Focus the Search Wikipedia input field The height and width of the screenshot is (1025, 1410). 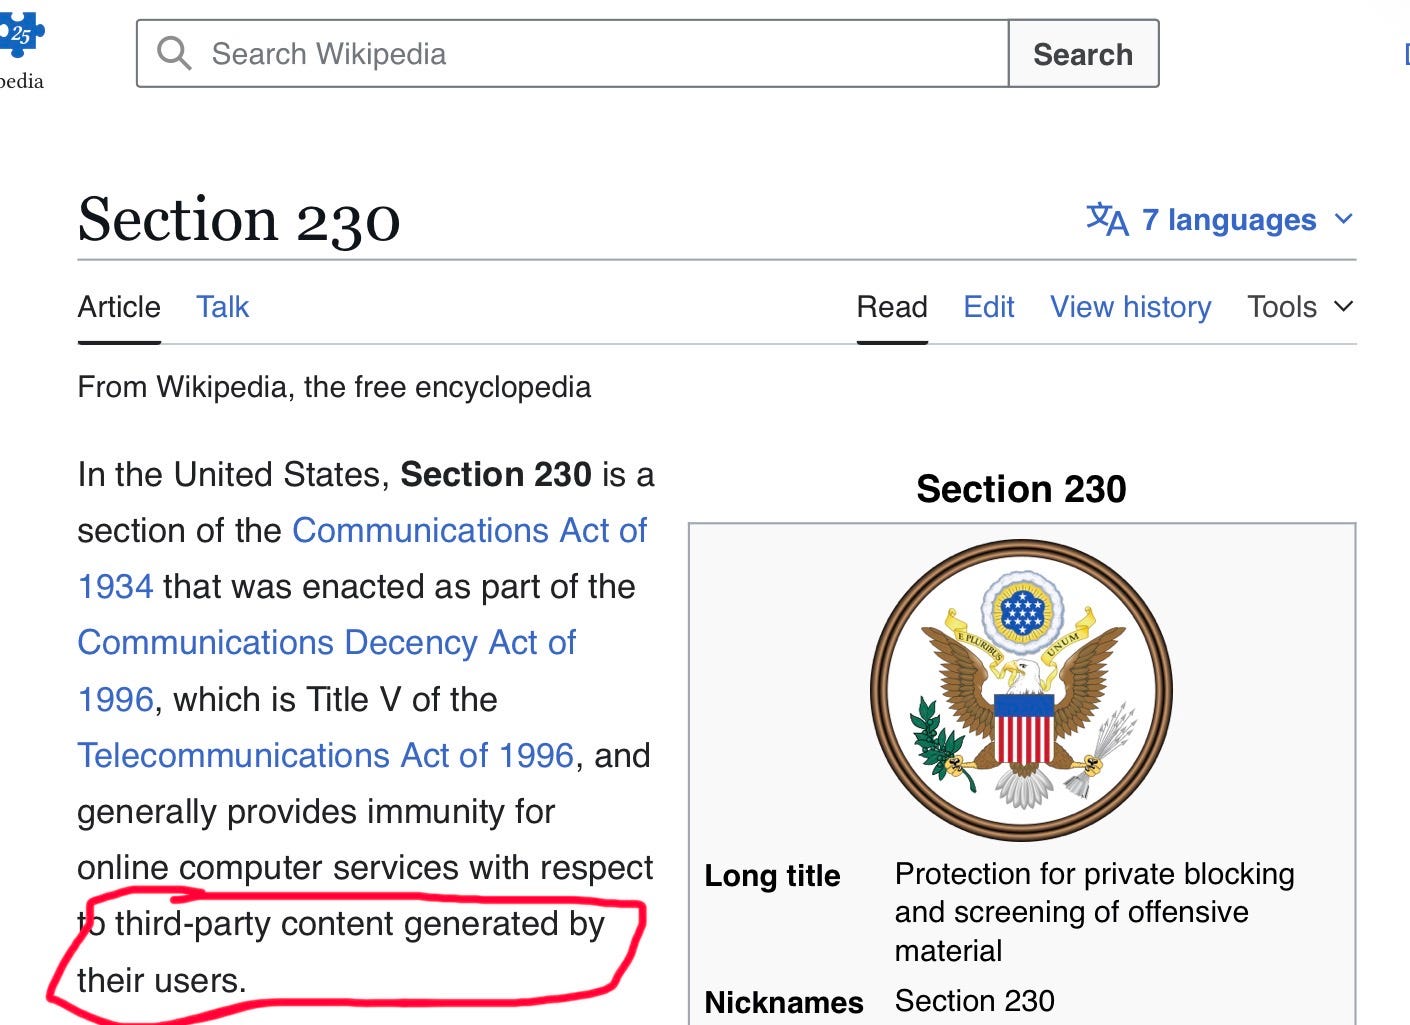pyautogui.click(x=573, y=54)
